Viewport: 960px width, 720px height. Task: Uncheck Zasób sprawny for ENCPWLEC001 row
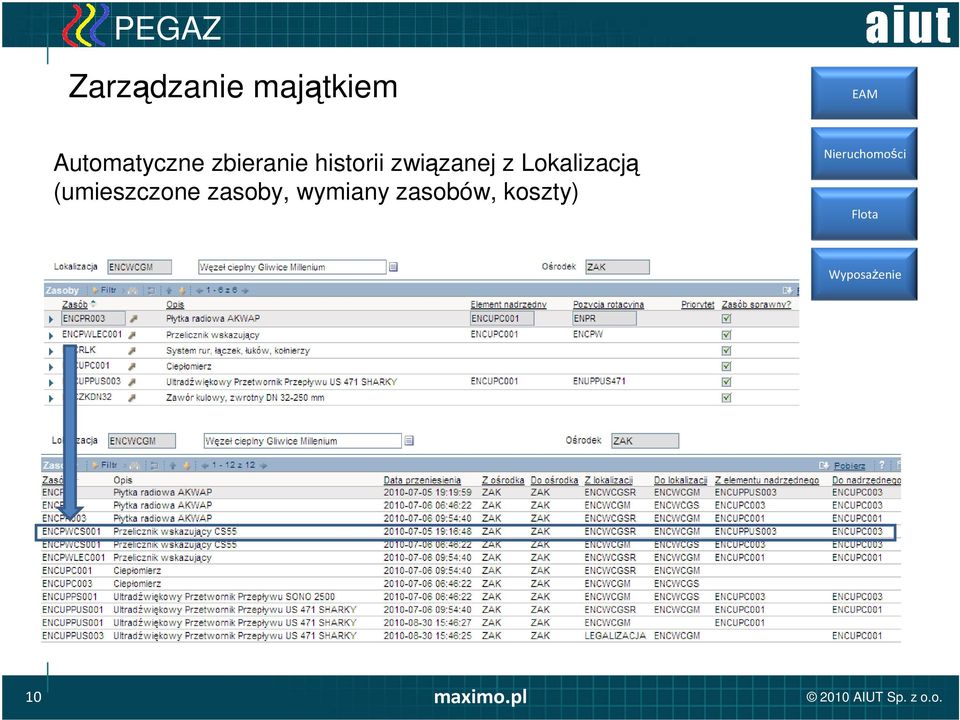coord(726,335)
